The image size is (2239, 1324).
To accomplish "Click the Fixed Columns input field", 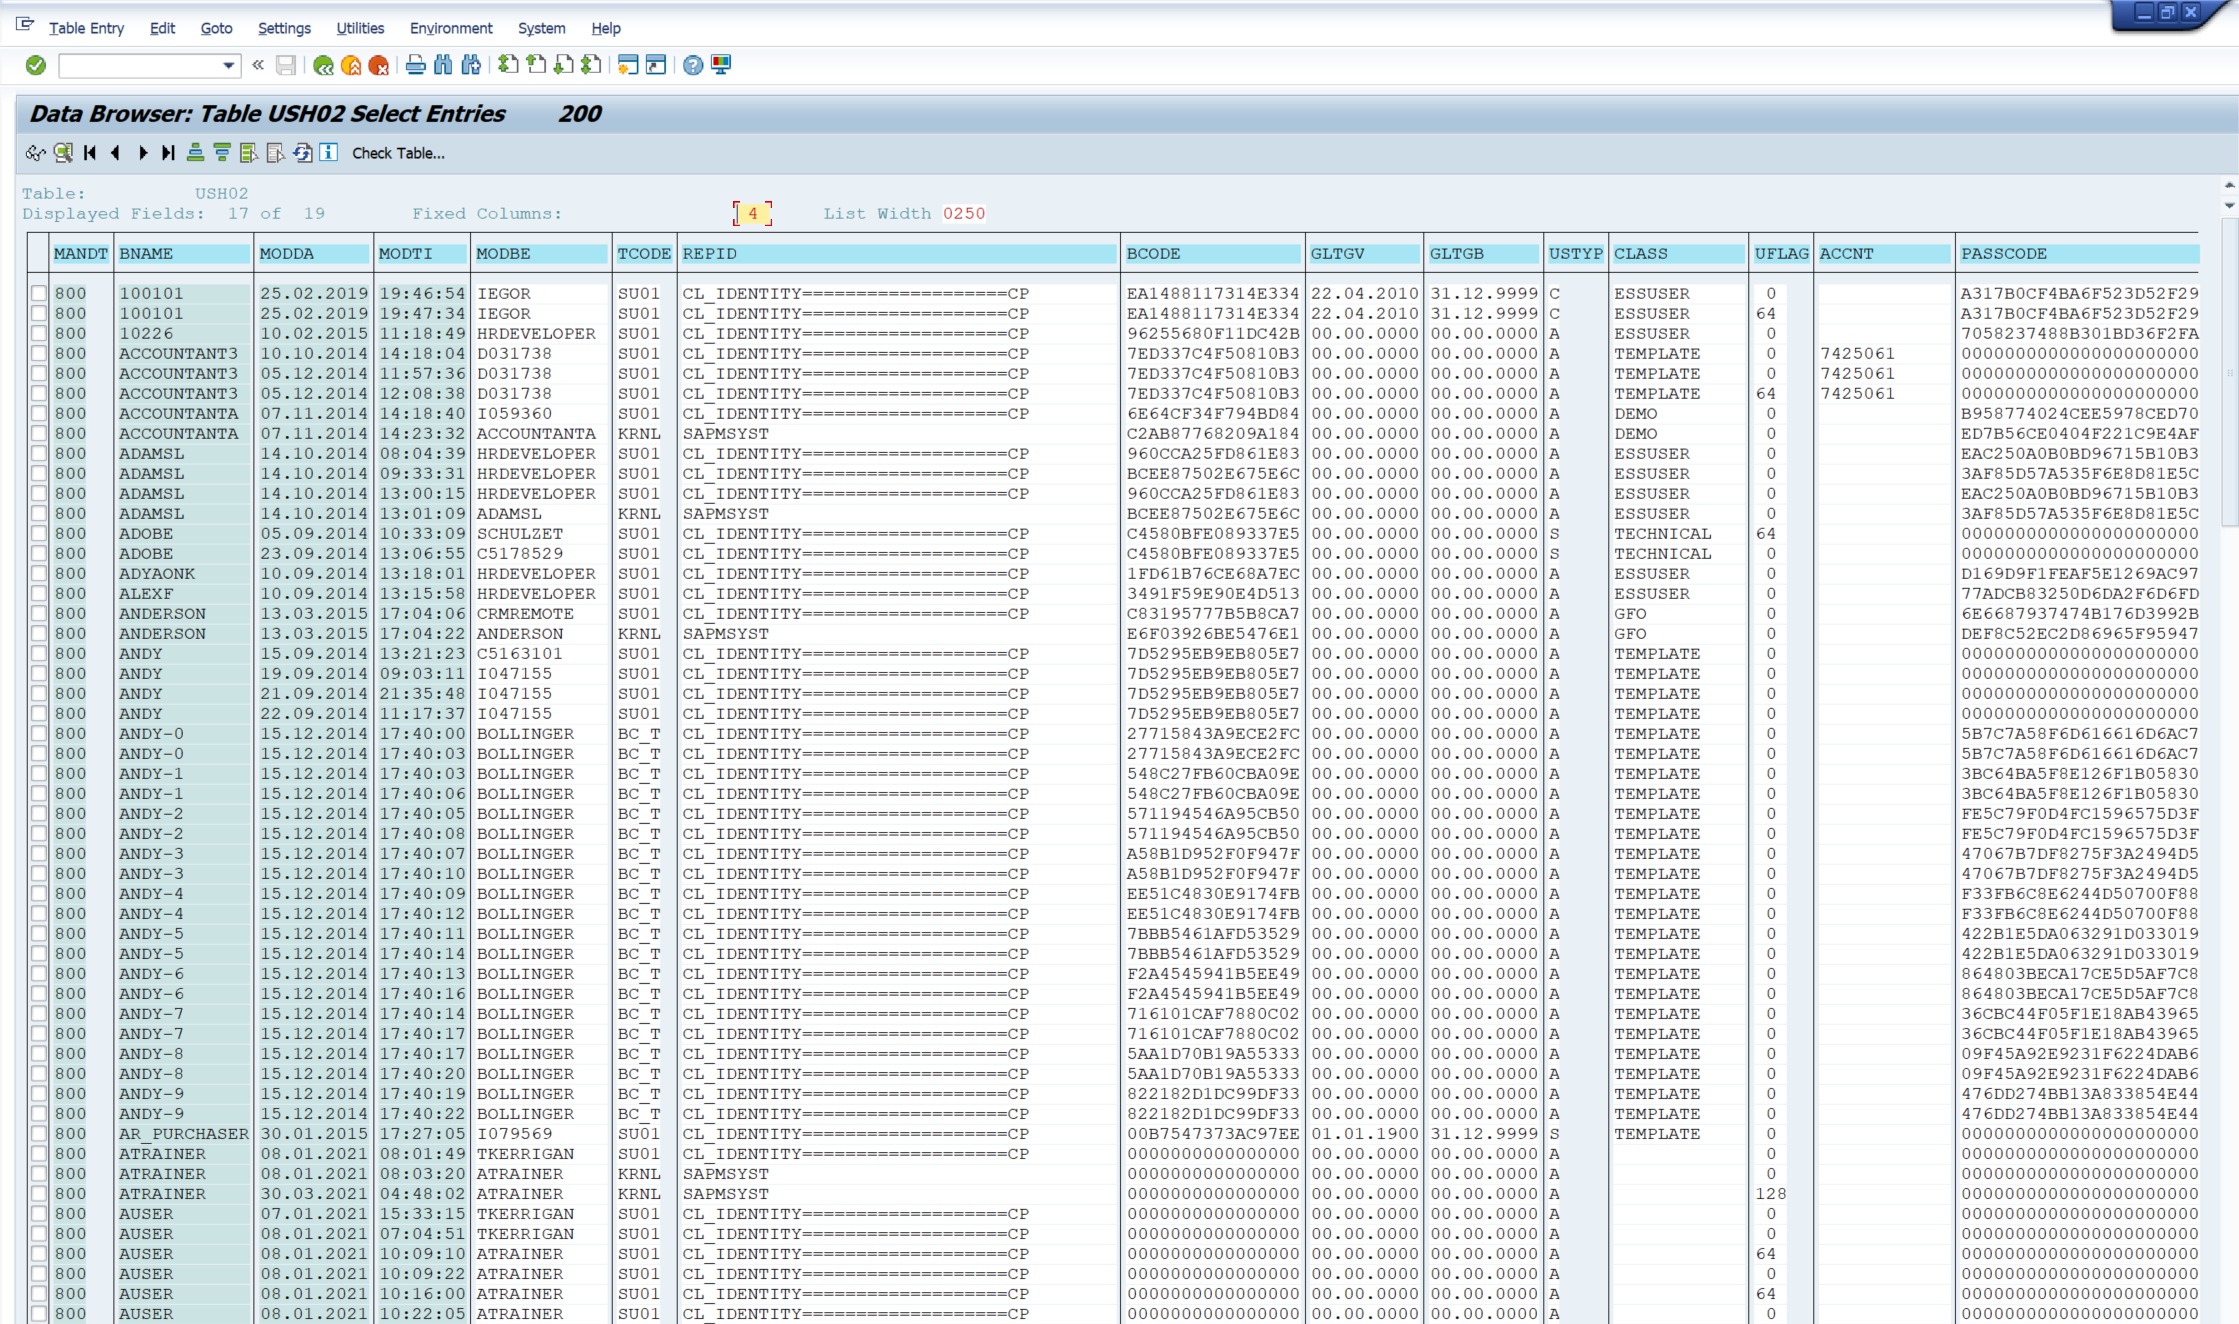I will 752,213.
